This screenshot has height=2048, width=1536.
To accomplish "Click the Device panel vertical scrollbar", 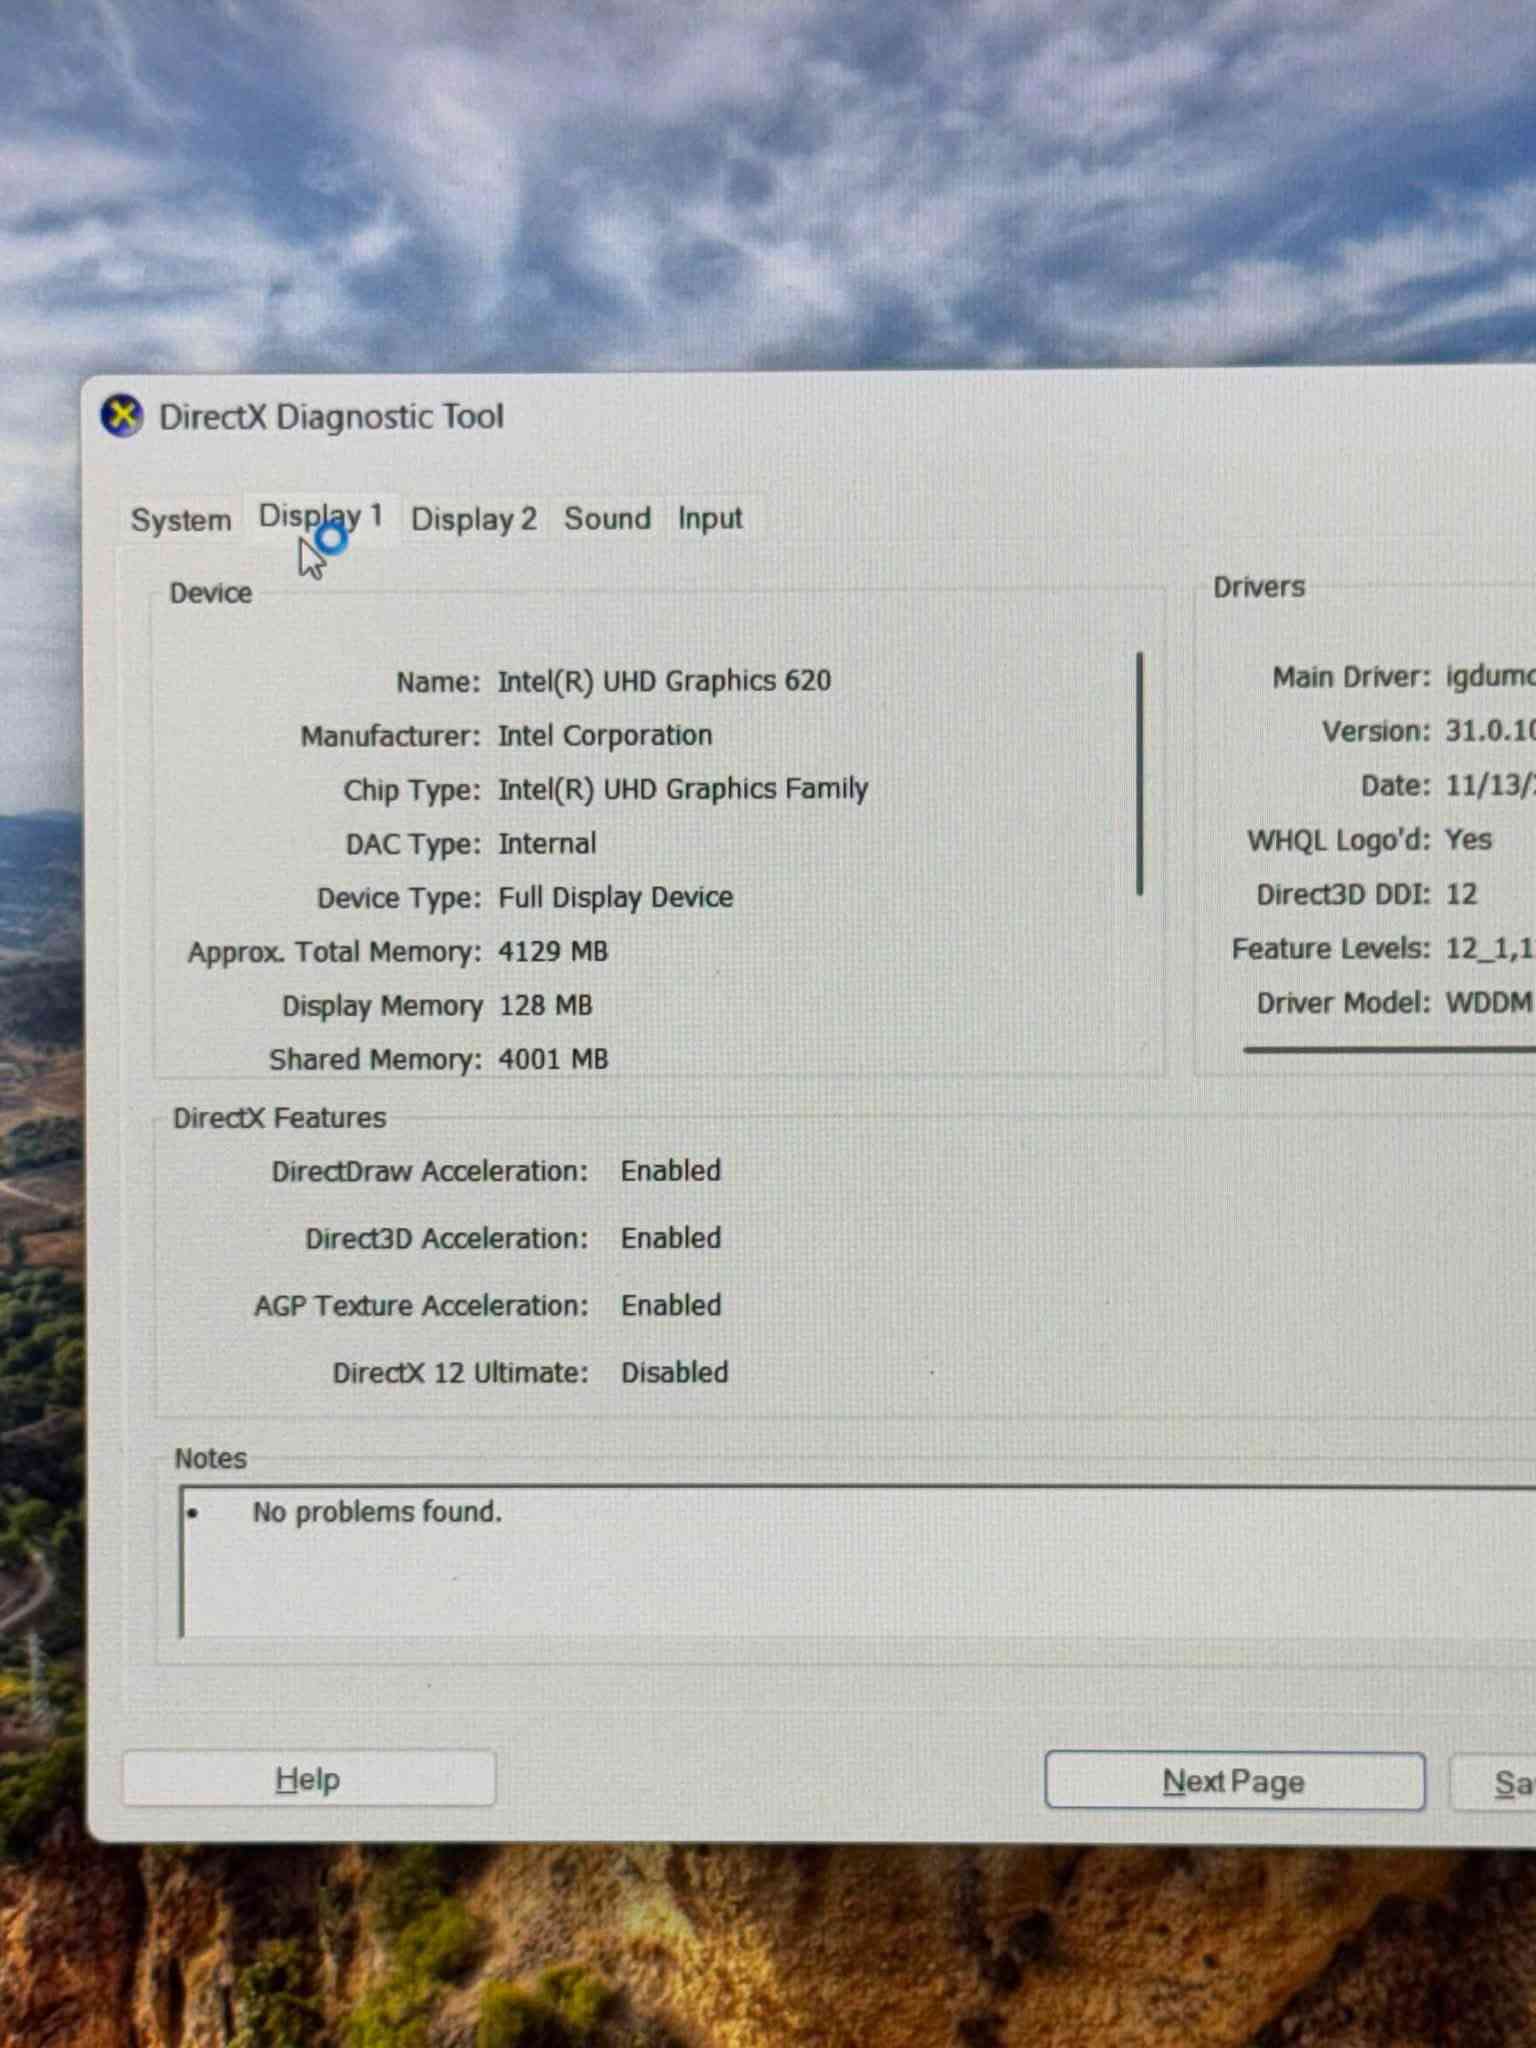I will (1140, 774).
